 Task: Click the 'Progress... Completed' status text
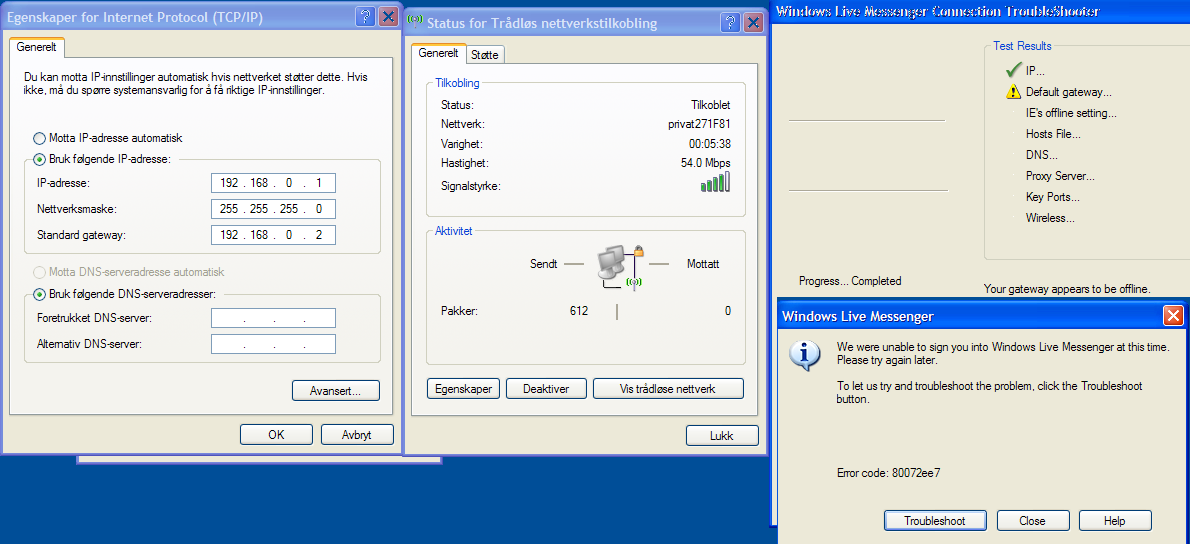point(850,281)
